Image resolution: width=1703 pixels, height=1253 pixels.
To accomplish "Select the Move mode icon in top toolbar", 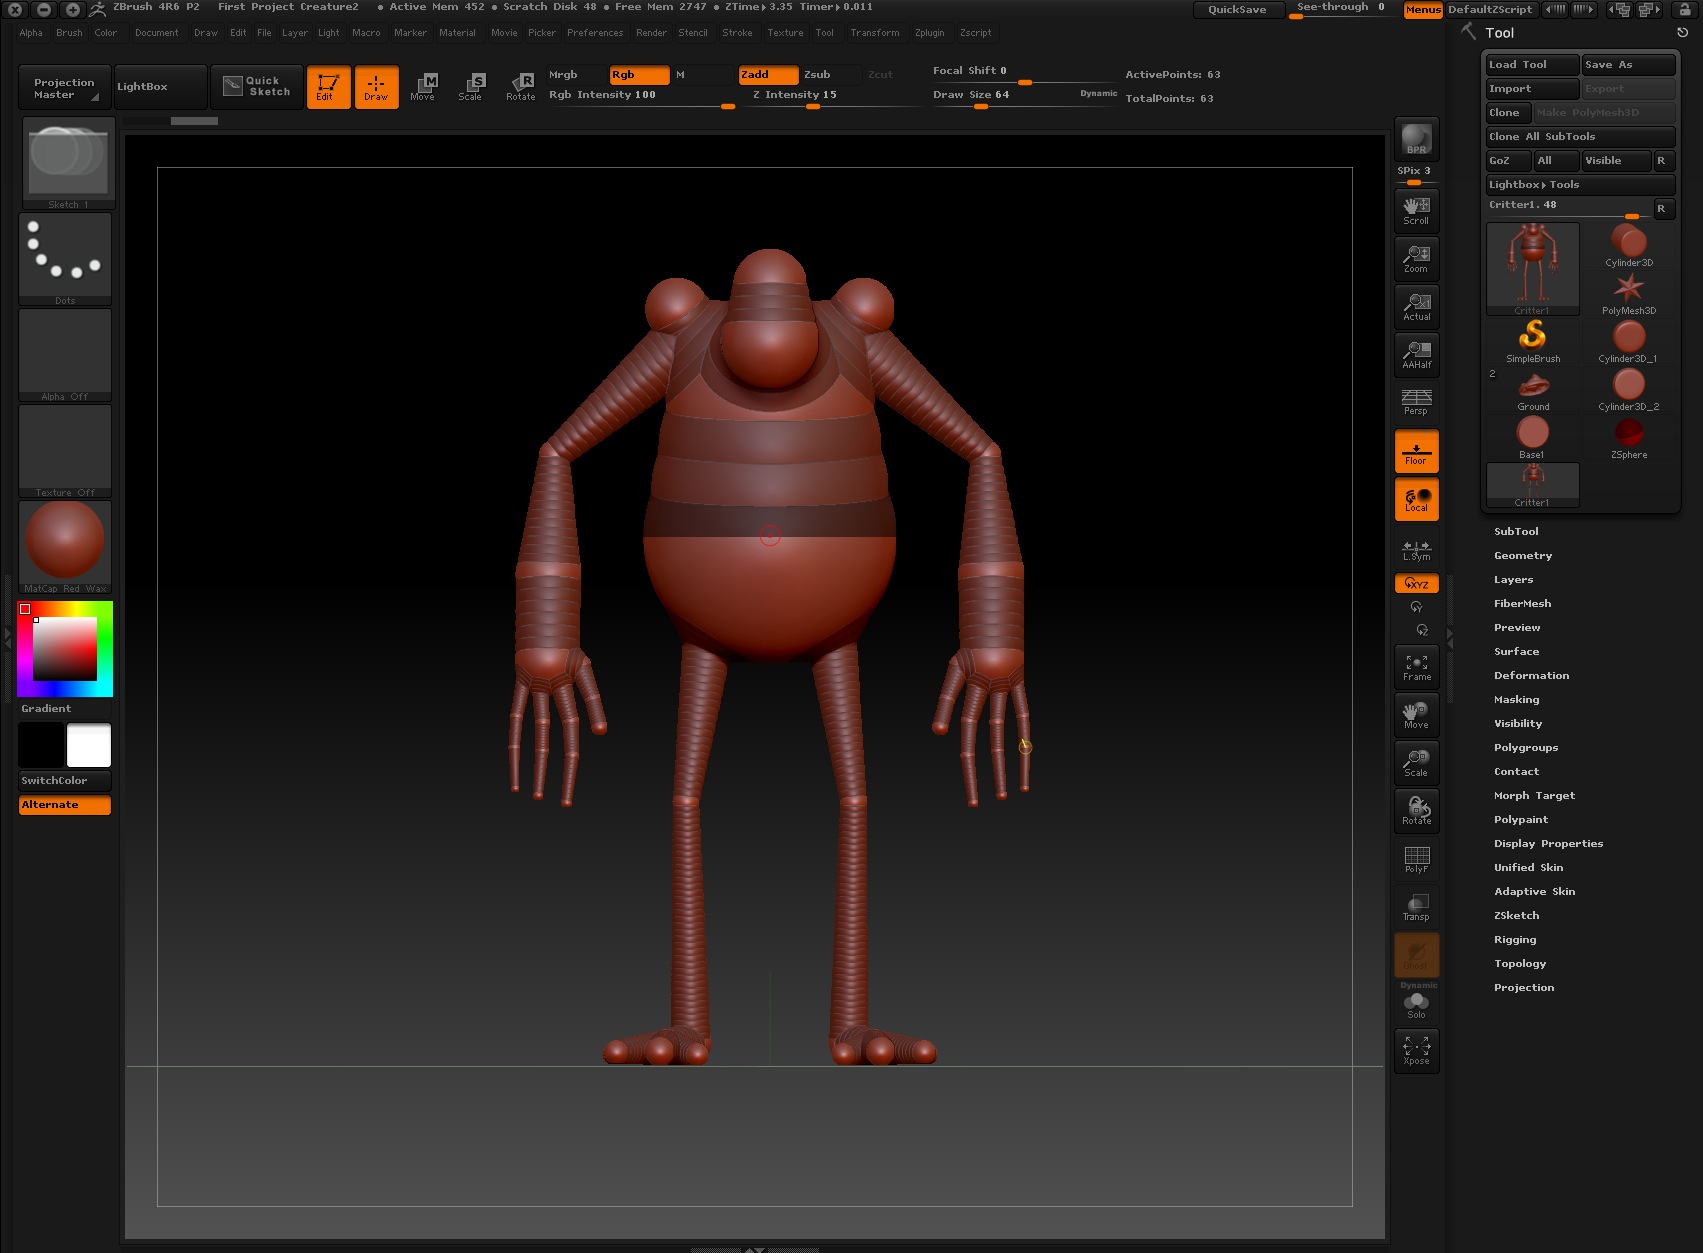I will [x=424, y=86].
